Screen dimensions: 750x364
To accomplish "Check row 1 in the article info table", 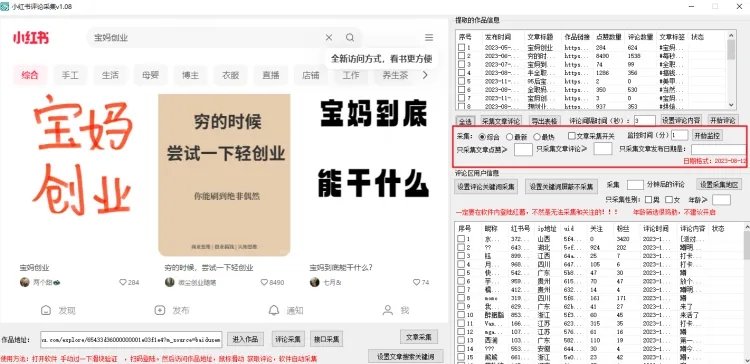I will pos(461,47).
